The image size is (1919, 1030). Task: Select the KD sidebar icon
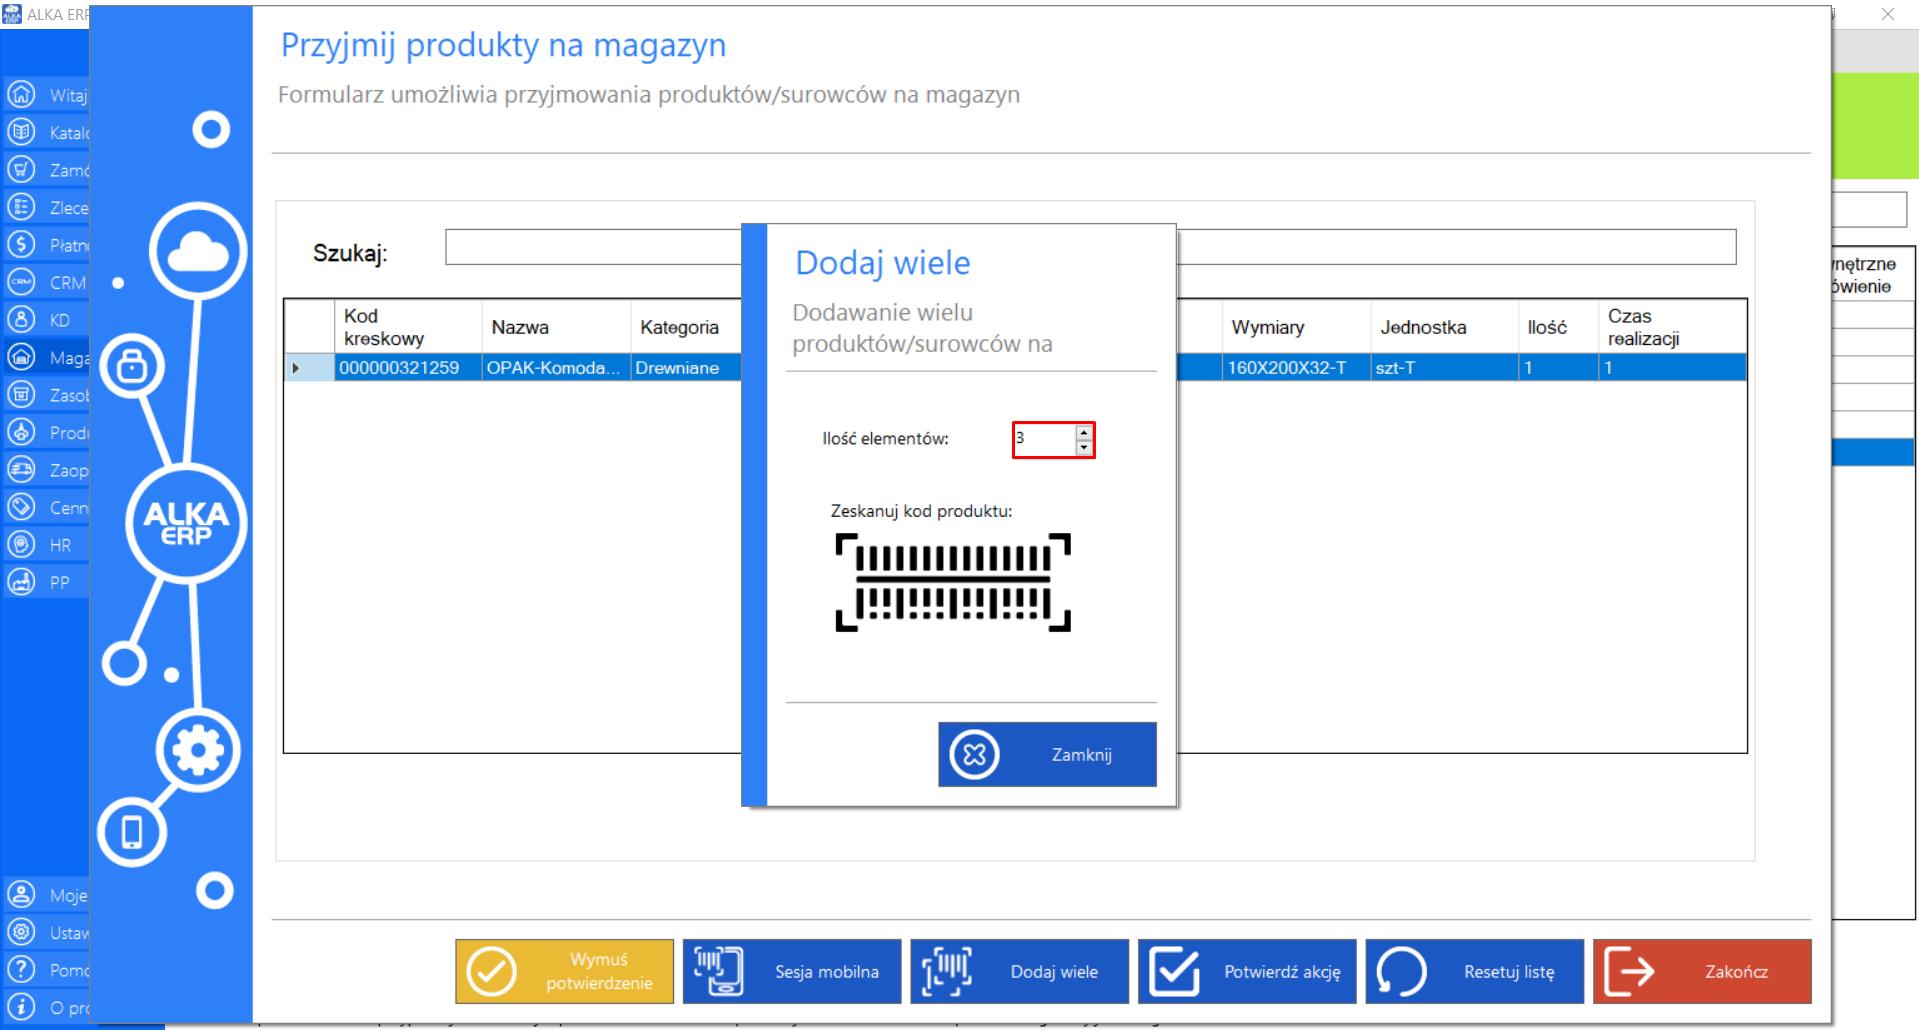coord(21,320)
